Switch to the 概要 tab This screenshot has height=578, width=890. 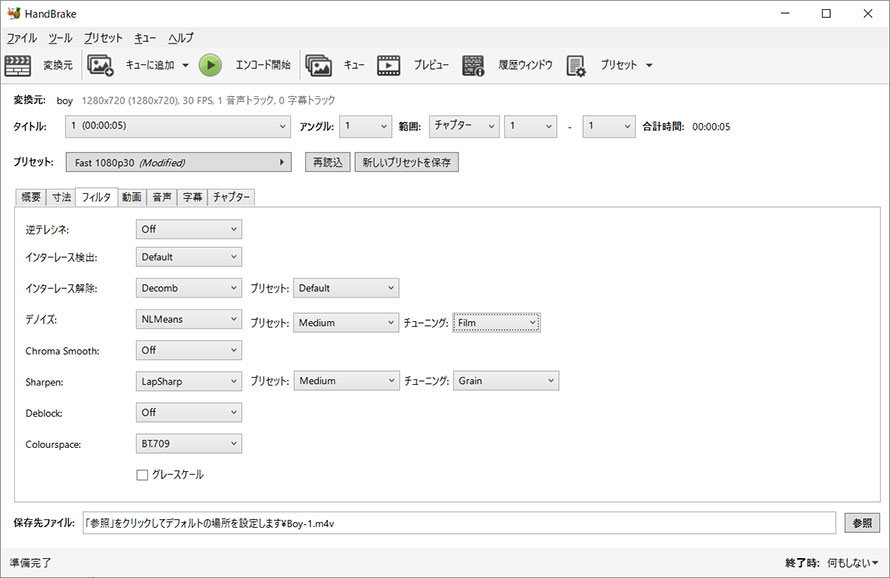[31, 197]
